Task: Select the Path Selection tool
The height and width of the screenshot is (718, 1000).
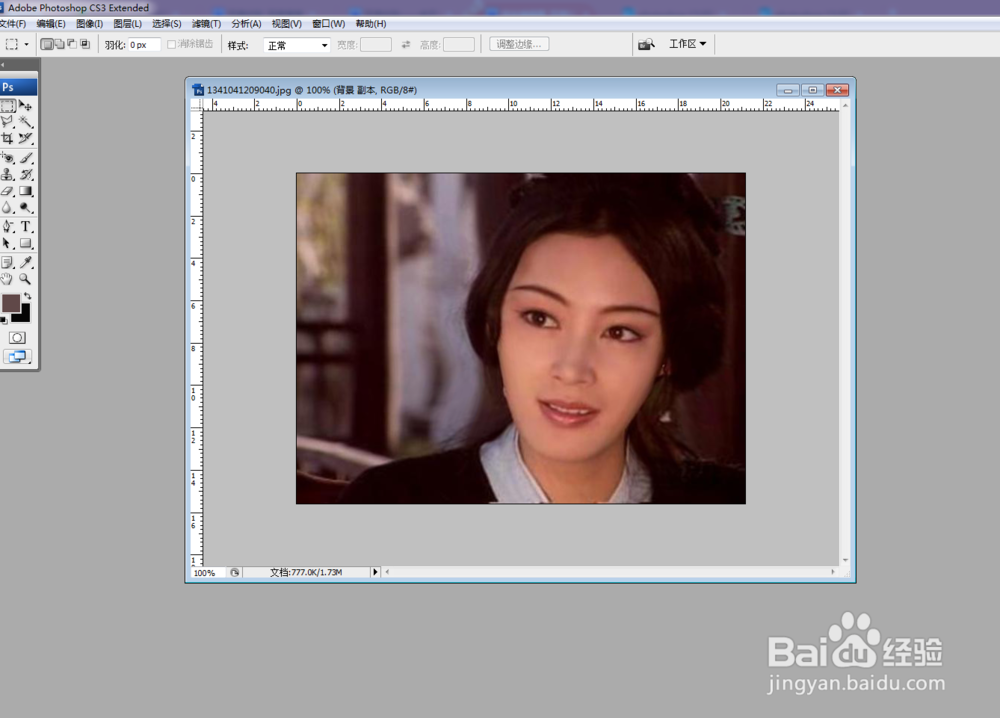Action: pyautogui.click(x=8, y=244)
